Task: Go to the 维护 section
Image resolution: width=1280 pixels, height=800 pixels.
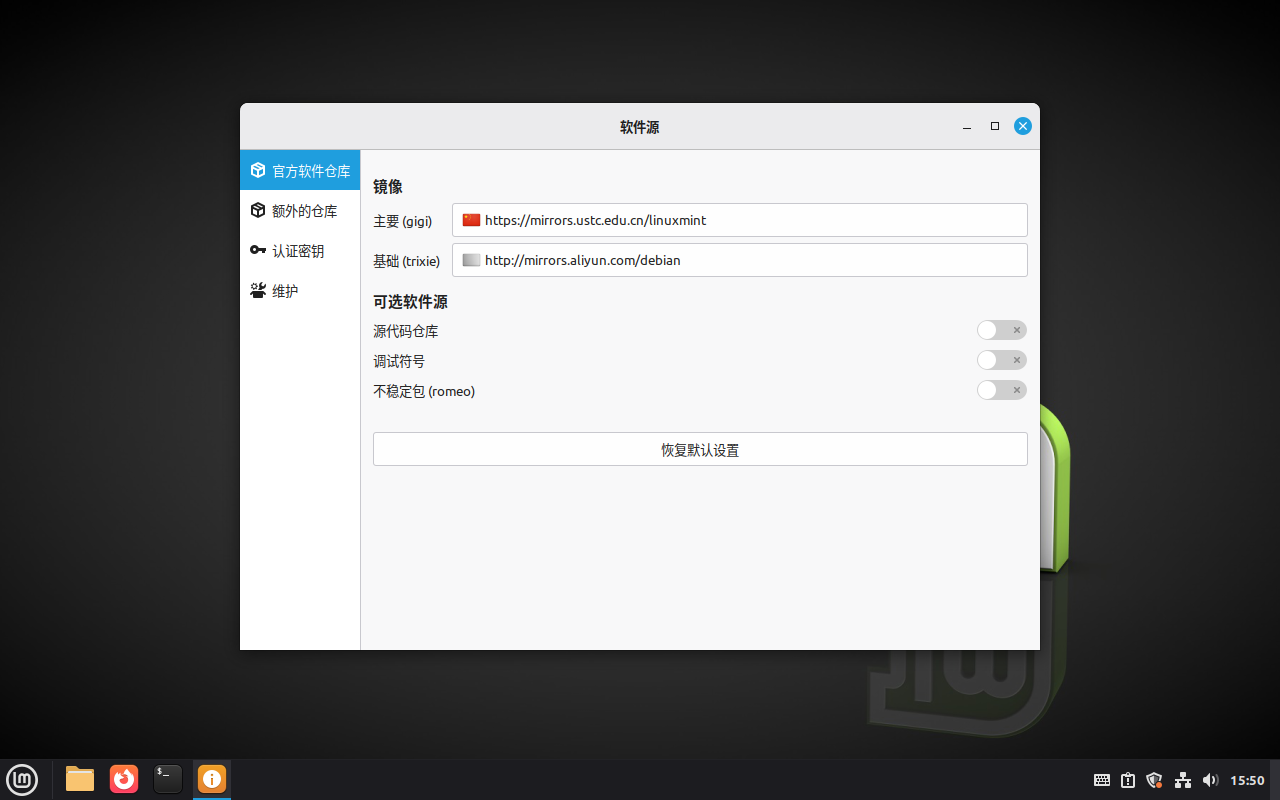Action: tap(300, 291)
